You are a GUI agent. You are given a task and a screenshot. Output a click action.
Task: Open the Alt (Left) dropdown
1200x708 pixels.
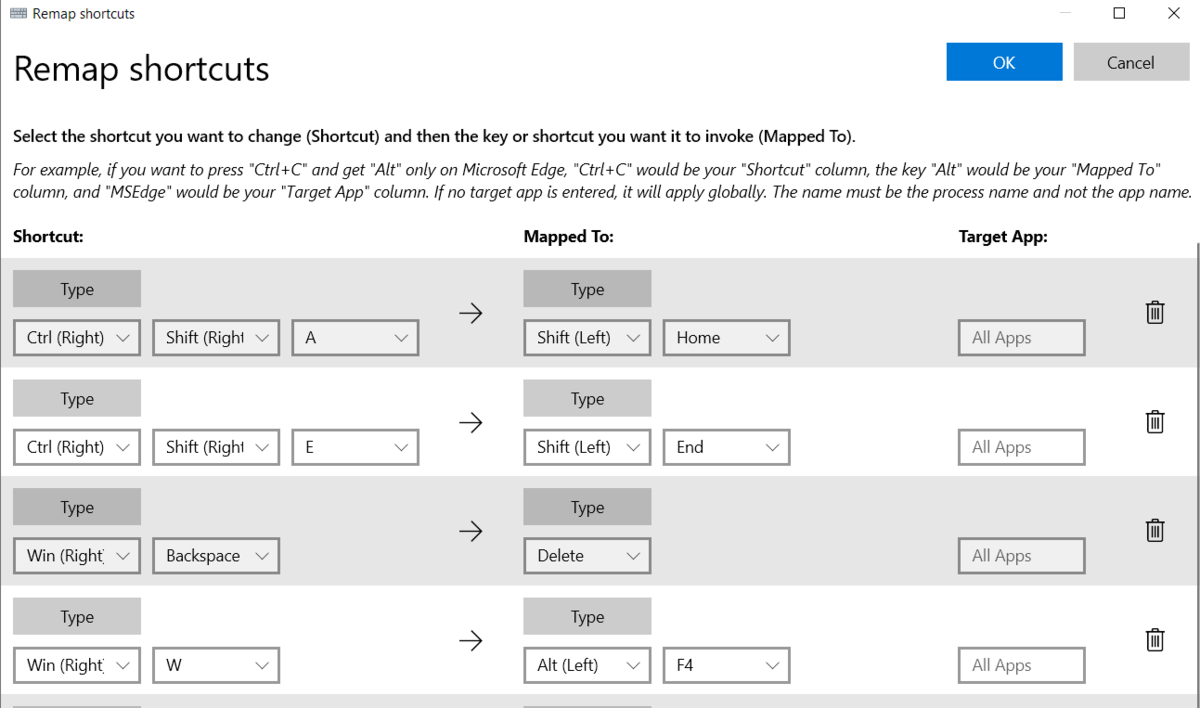pos(587,665)
